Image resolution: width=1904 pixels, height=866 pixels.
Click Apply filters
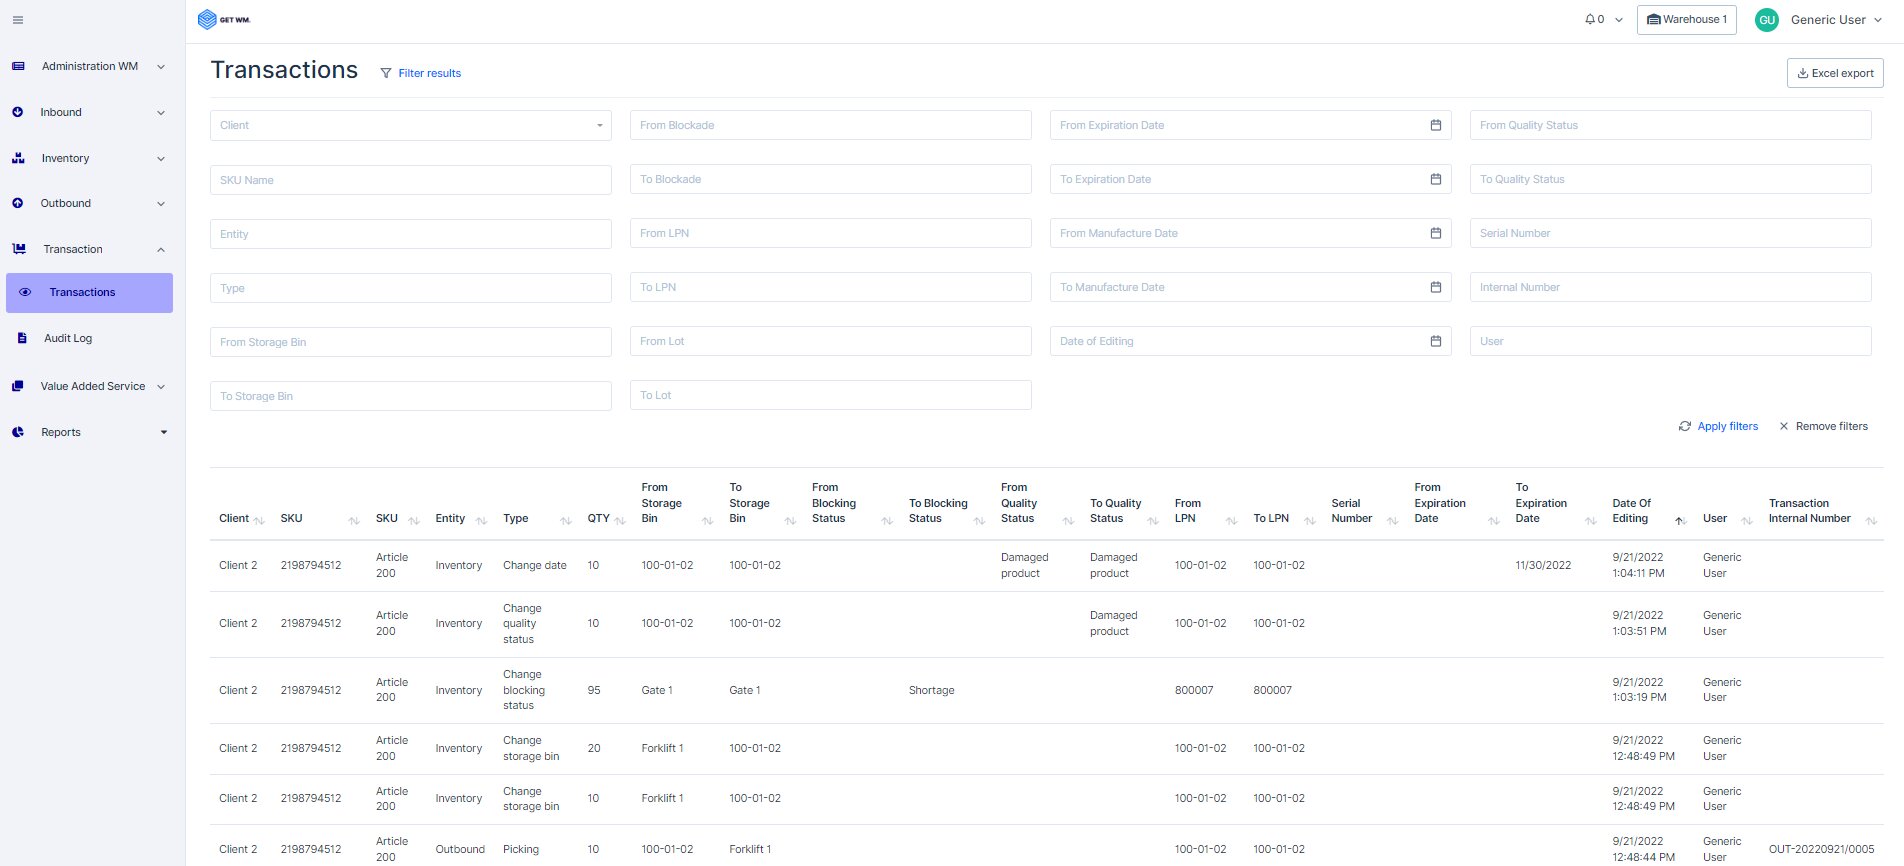[x=1718, y=426]
